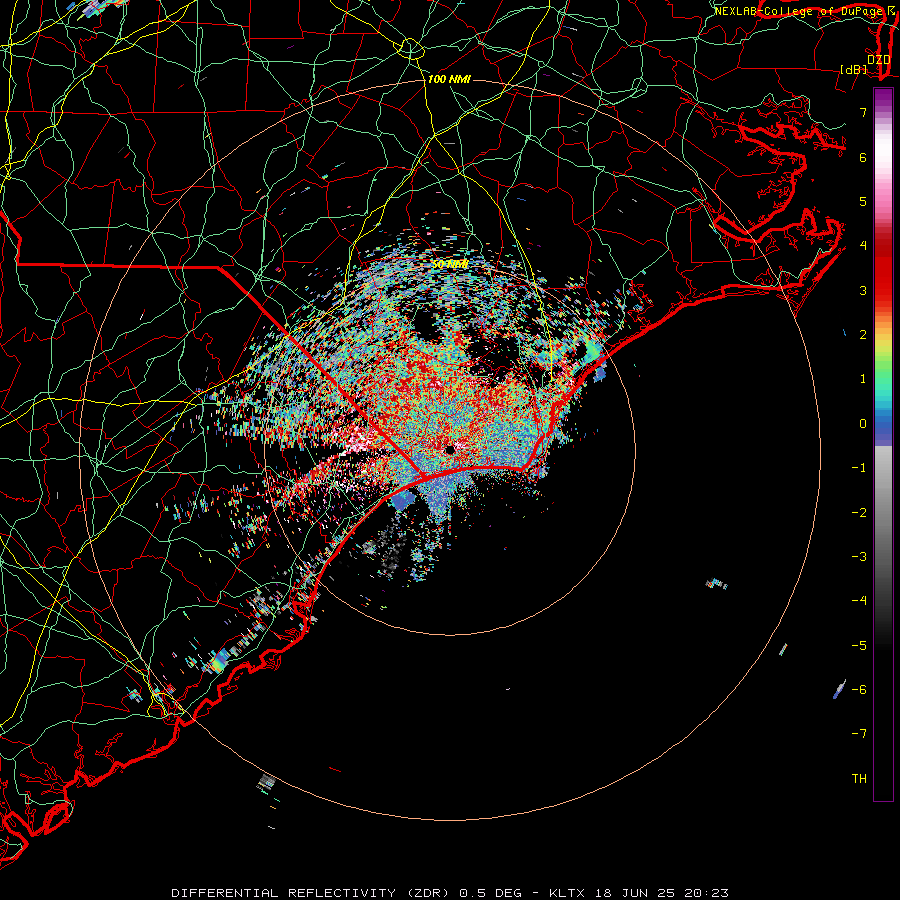Click the 4 dB value on color scale

(x=863, y=246)
